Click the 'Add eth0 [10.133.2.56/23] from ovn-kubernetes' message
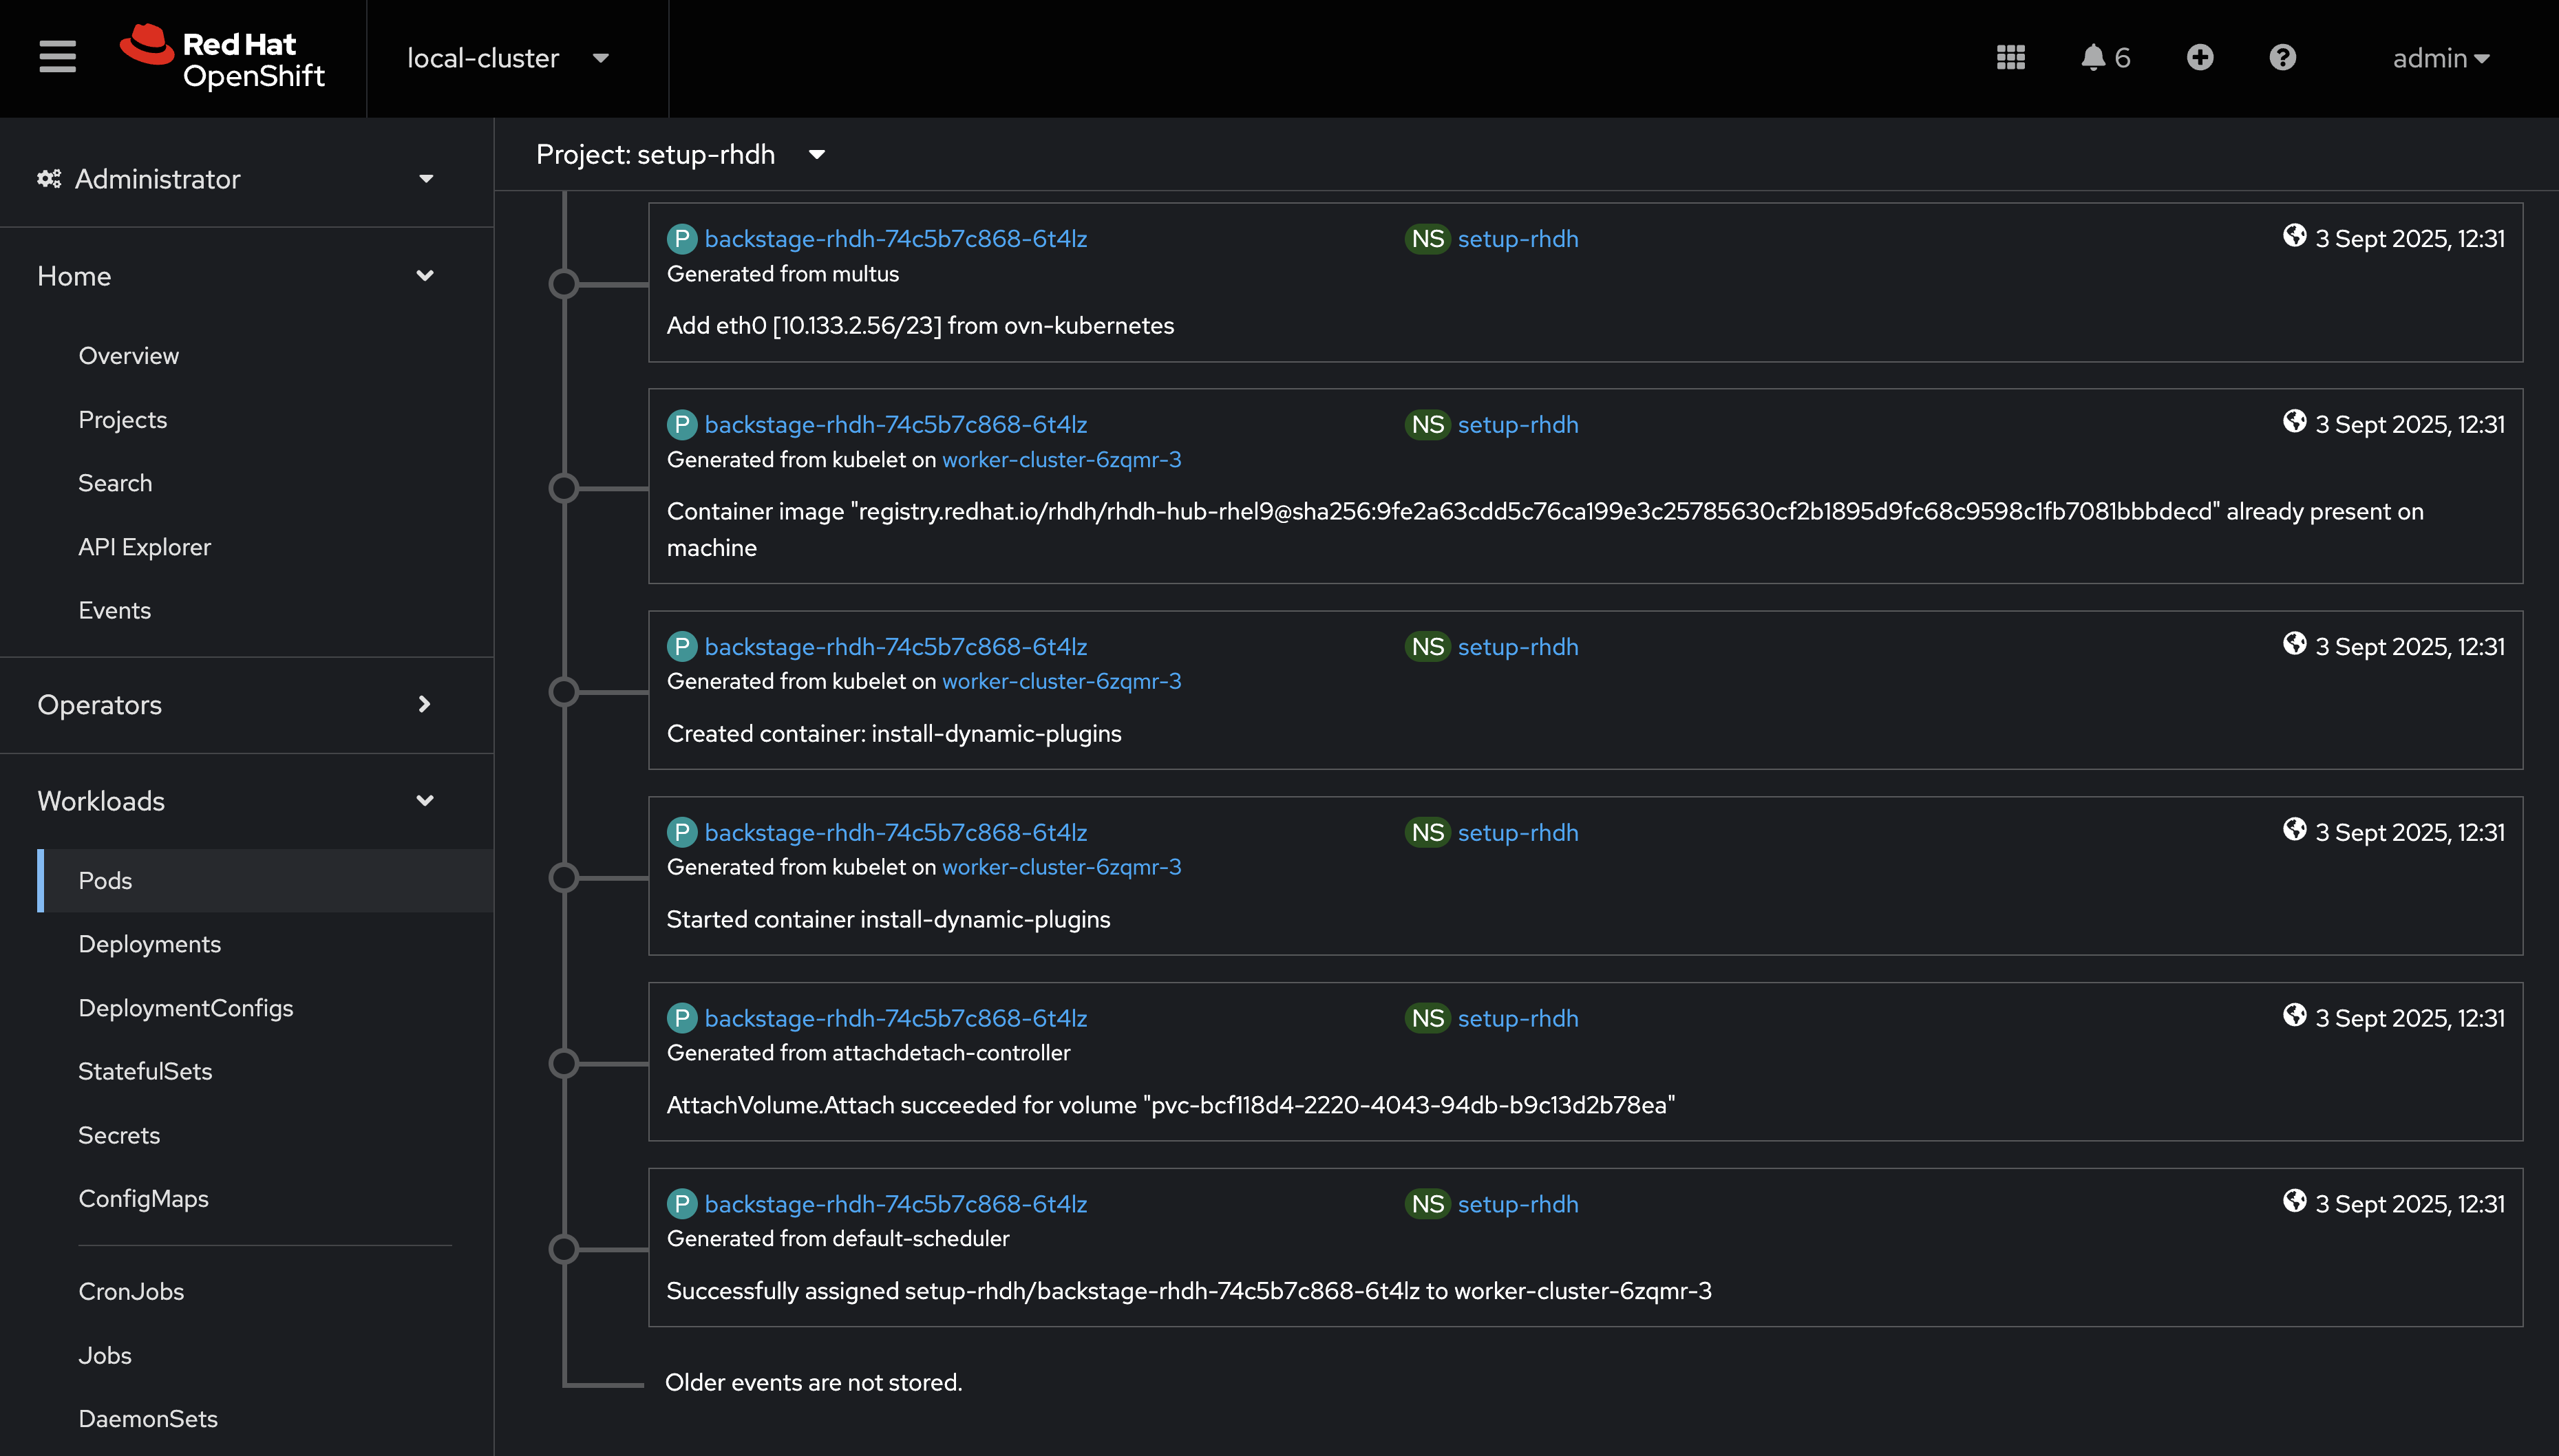The image size is (2559, 1456). 920,326
